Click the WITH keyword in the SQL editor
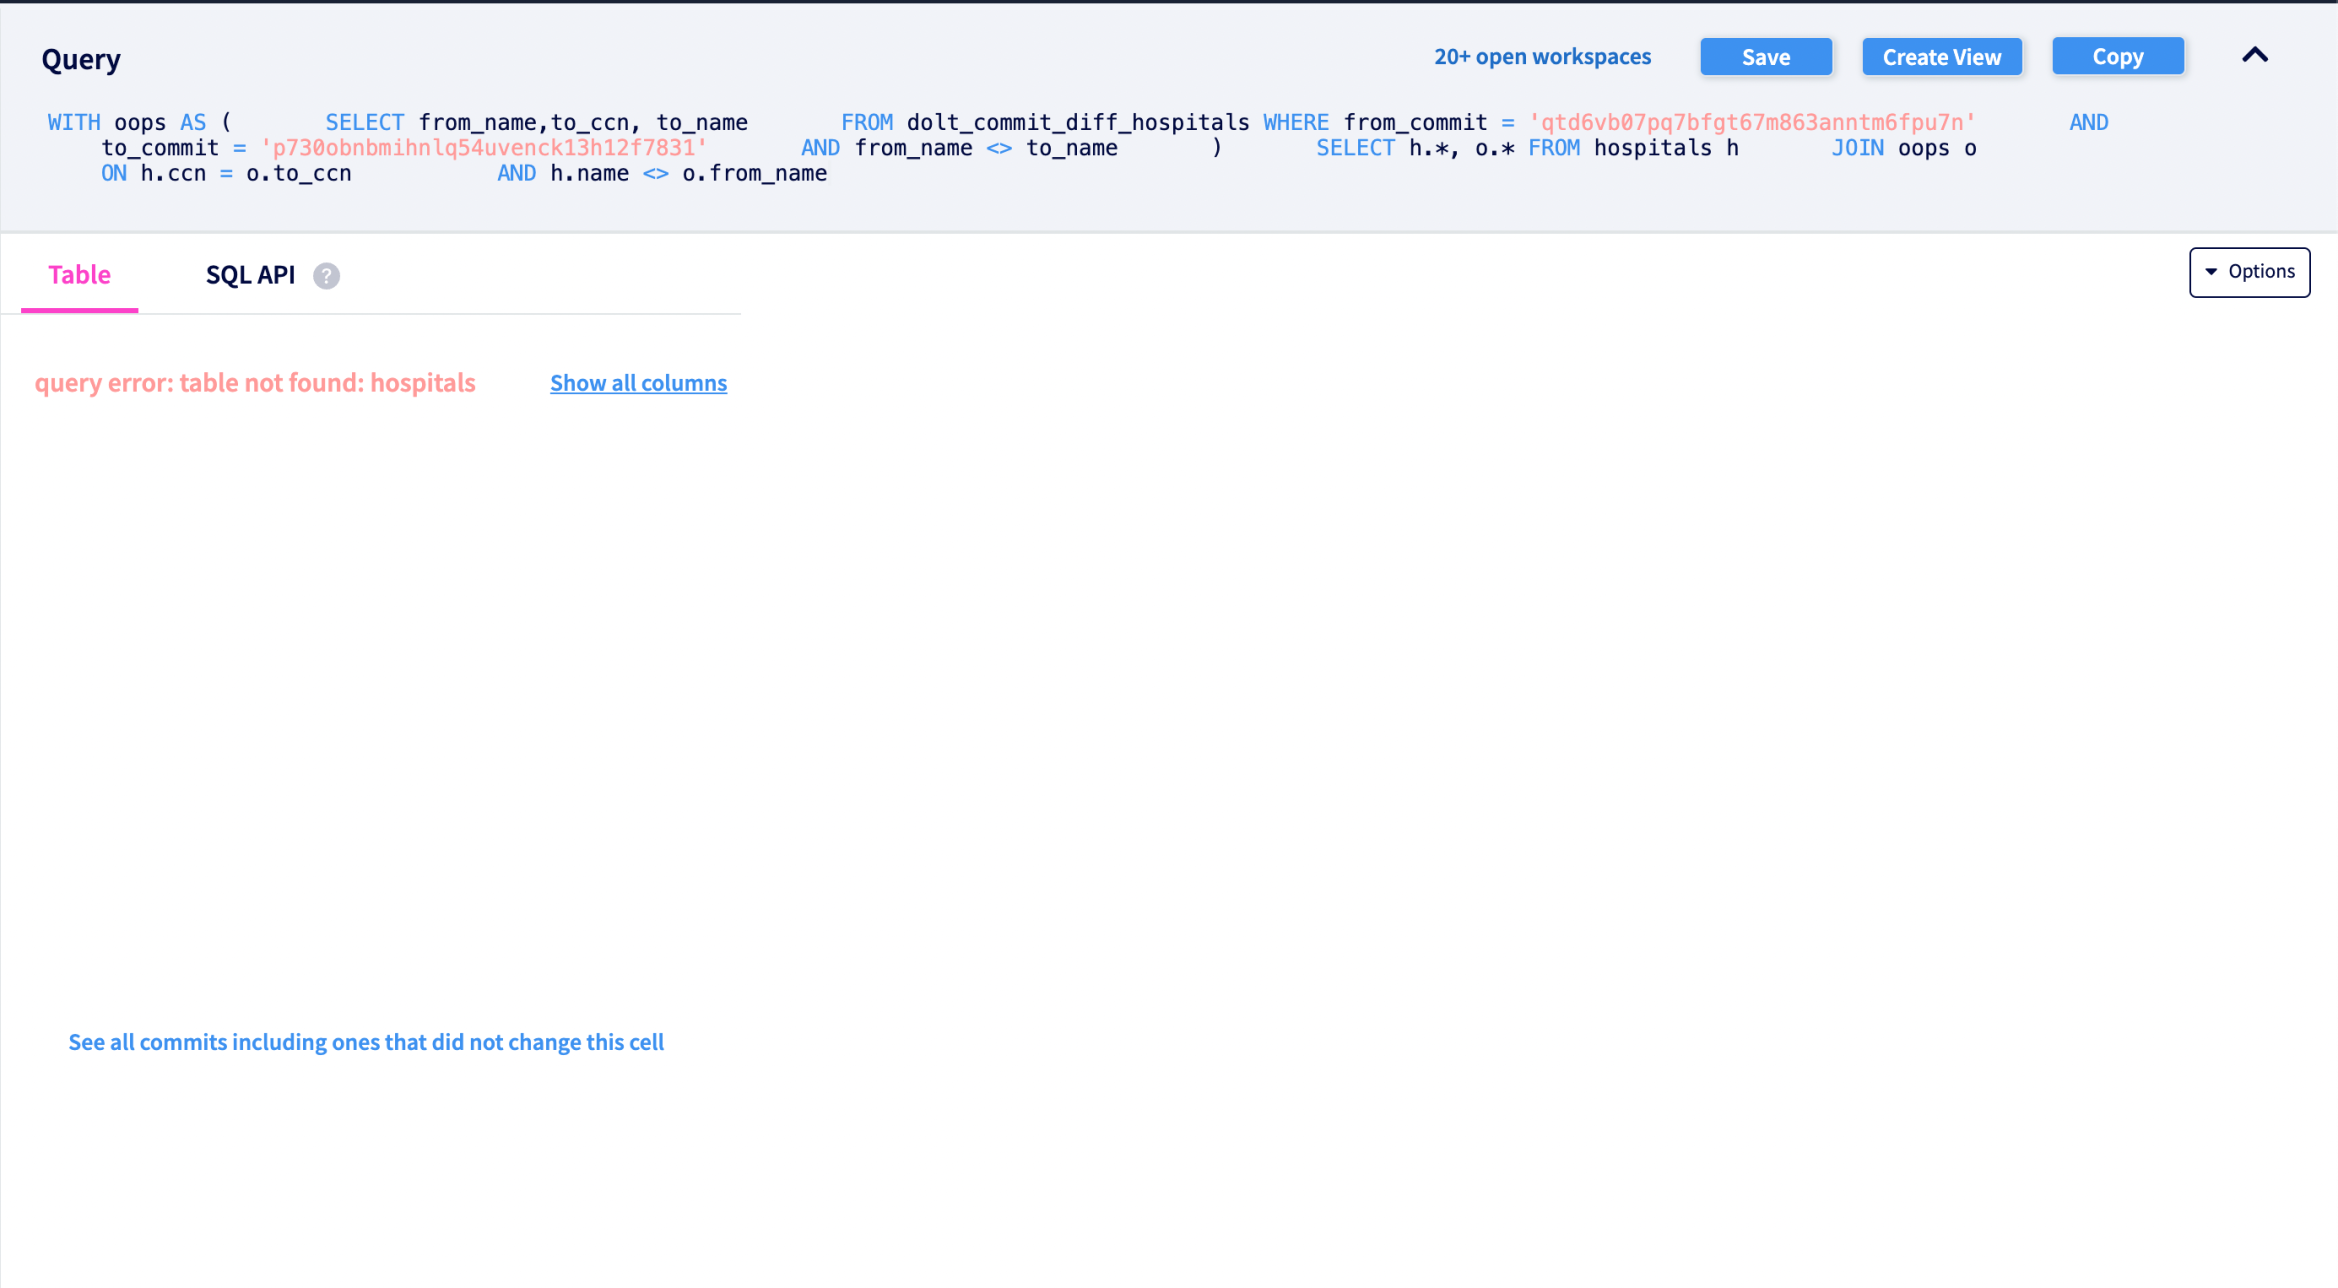Image resolution: width=2338 pixels, height=1288 pixels. click(73, 121)
